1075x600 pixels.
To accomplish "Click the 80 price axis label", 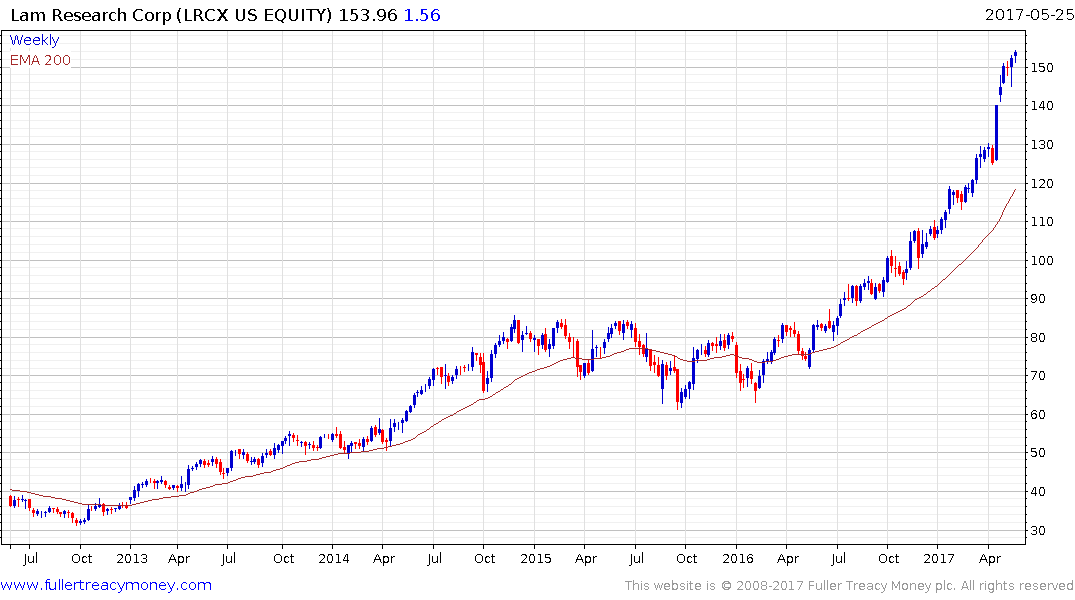I will point(1038,337).
